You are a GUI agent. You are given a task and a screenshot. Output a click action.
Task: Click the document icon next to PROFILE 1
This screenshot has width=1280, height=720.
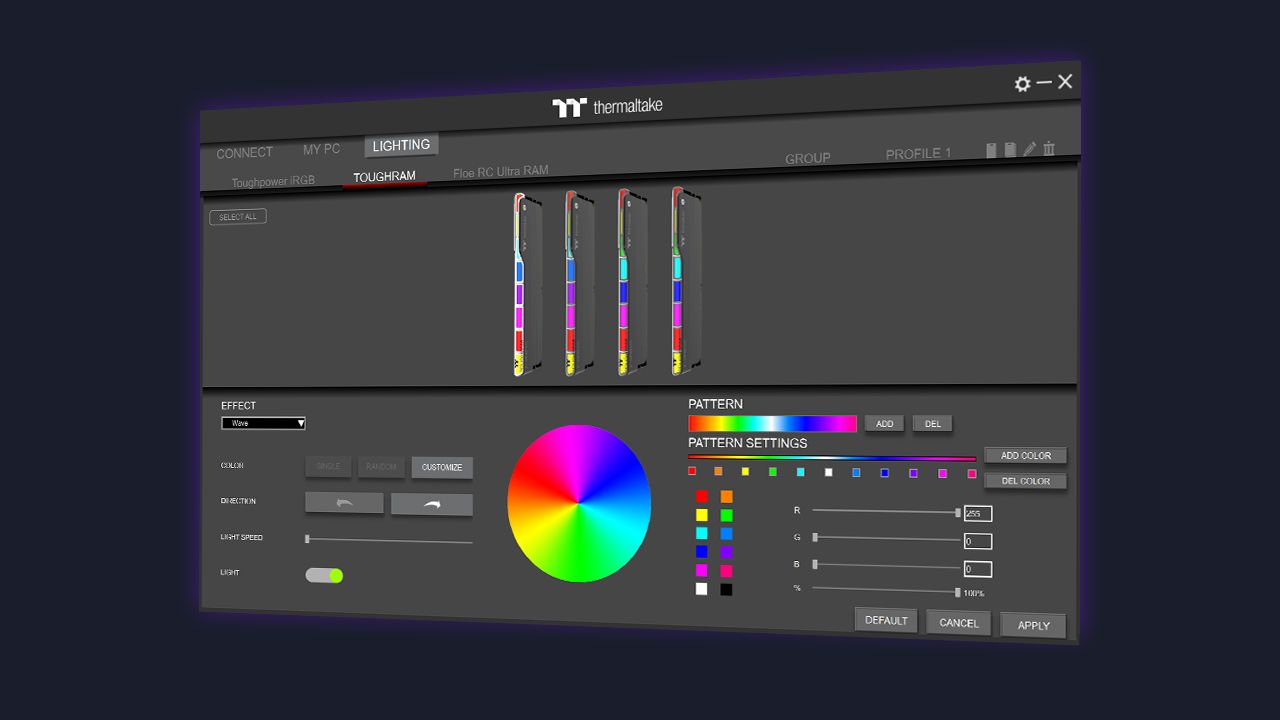coord(991,150)
